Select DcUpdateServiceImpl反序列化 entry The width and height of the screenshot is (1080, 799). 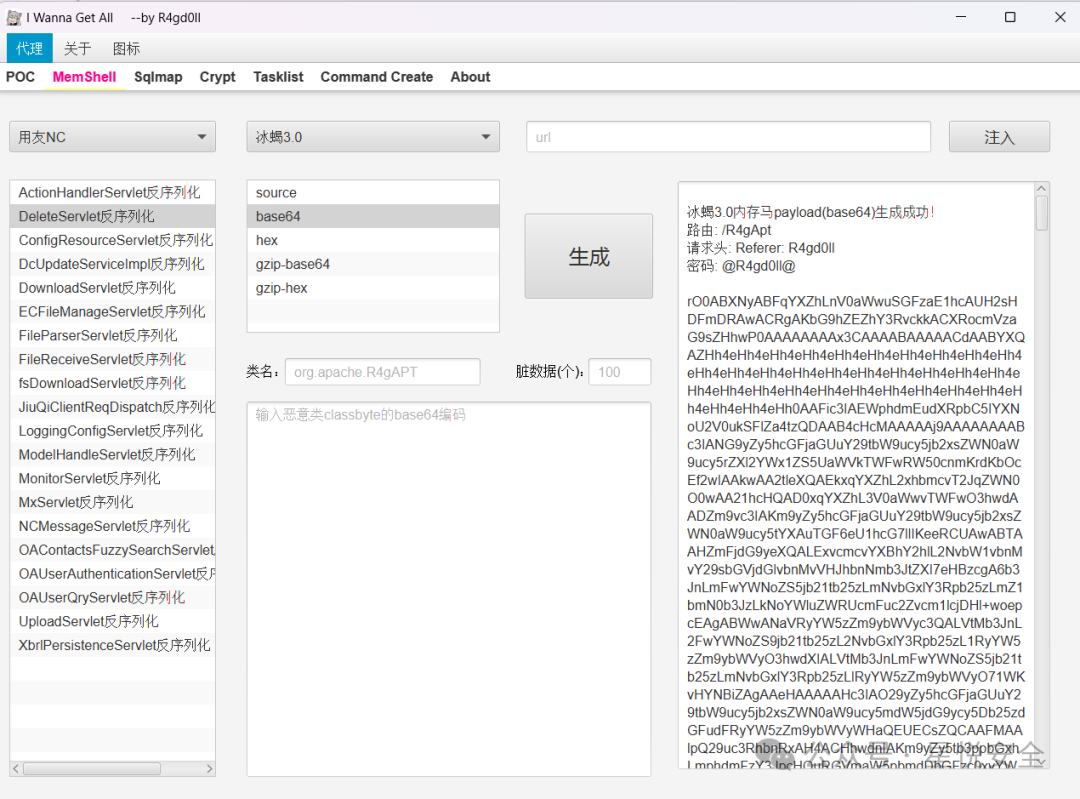[x=112, y=264]
